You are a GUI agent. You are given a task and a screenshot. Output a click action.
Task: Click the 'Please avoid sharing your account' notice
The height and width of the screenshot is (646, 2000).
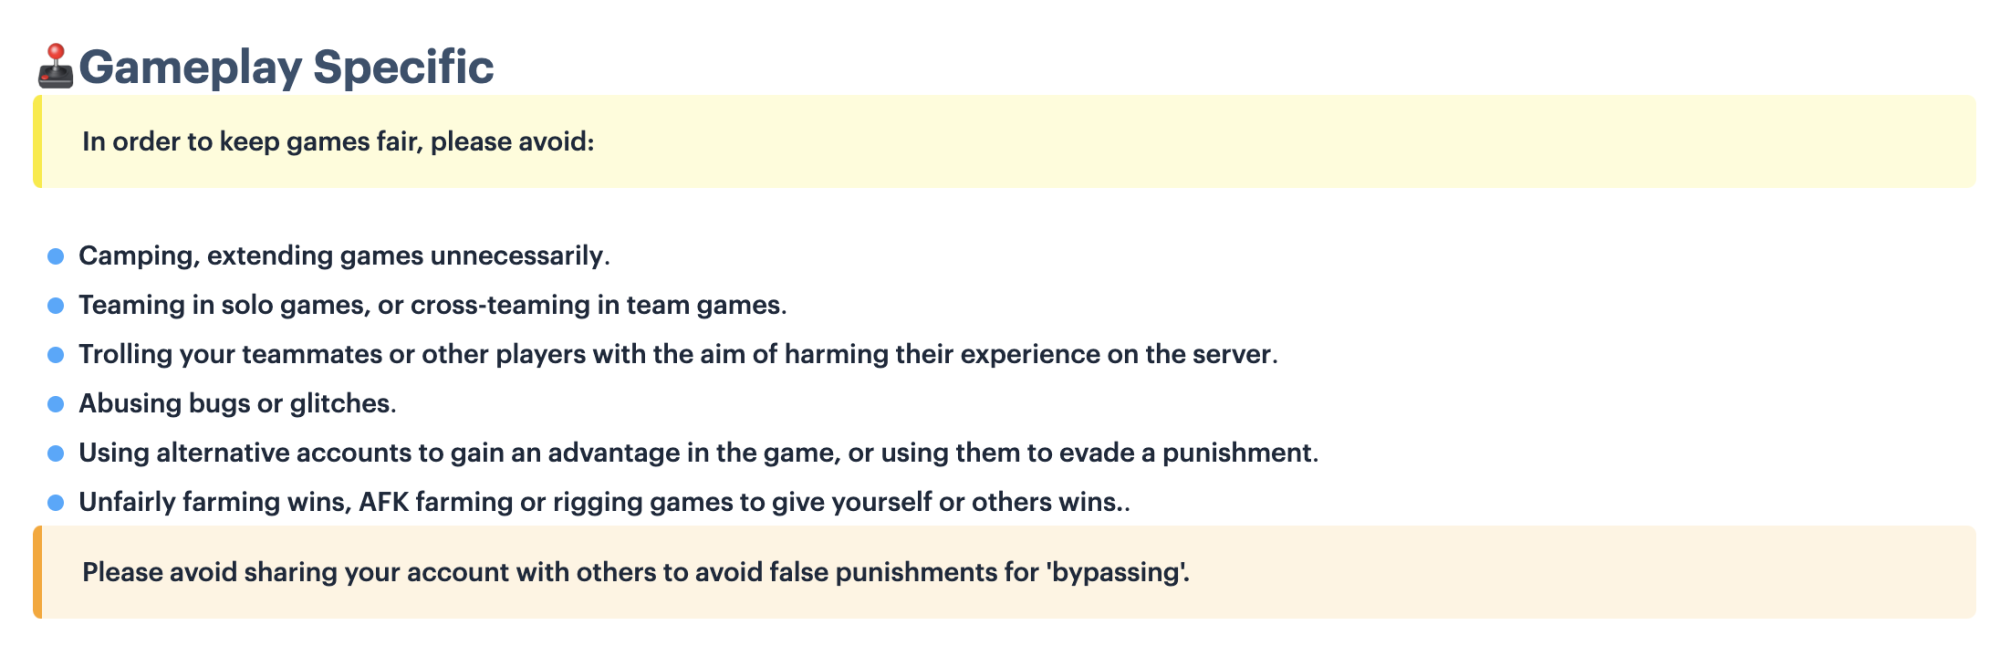coord(636,572)
